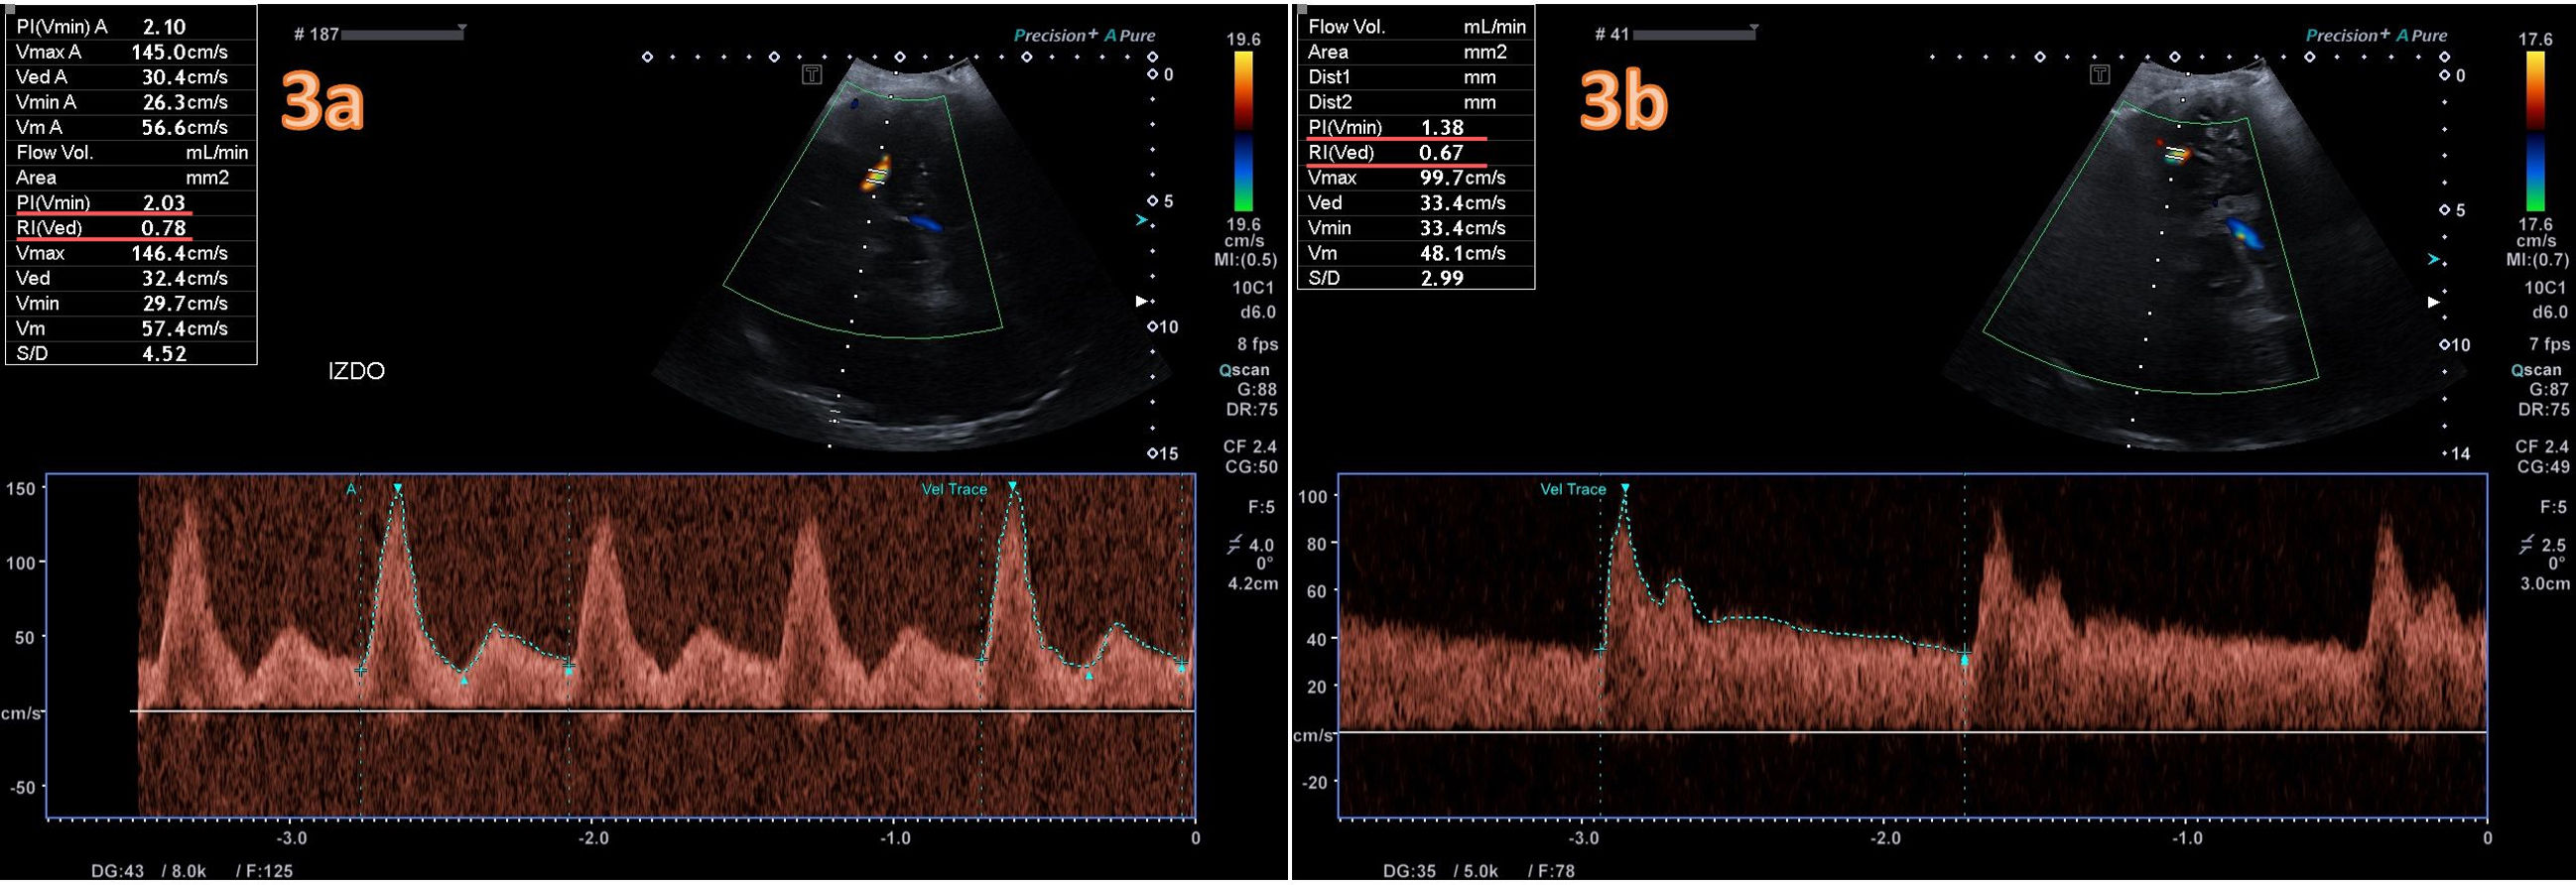Viewport: 2576px width, 885px height.
Task: Click the arrow at the #41 slider end
Action: click(1754, 28)
